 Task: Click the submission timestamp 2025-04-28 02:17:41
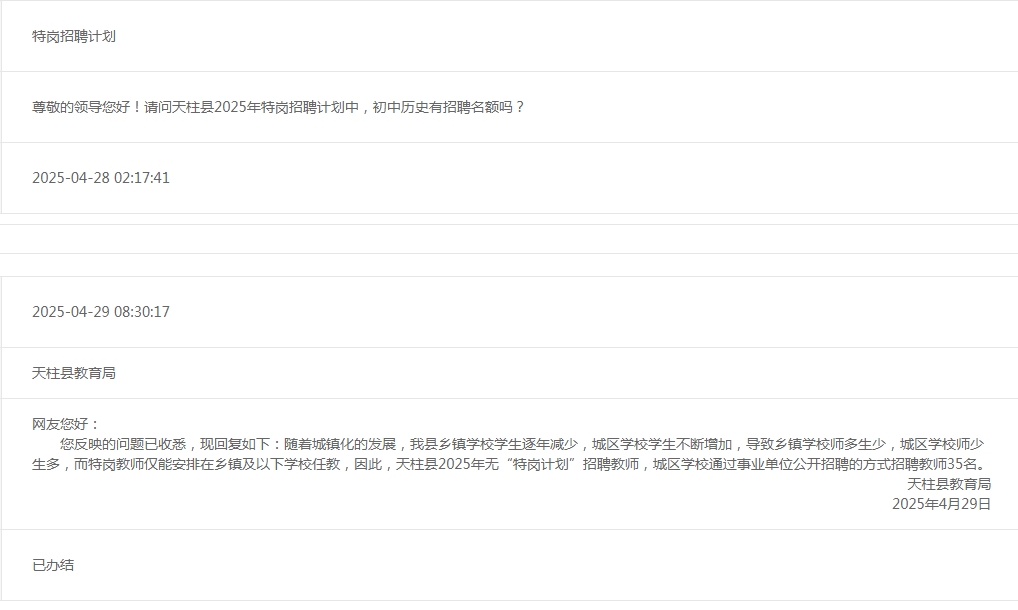click(x=101, y=178)
